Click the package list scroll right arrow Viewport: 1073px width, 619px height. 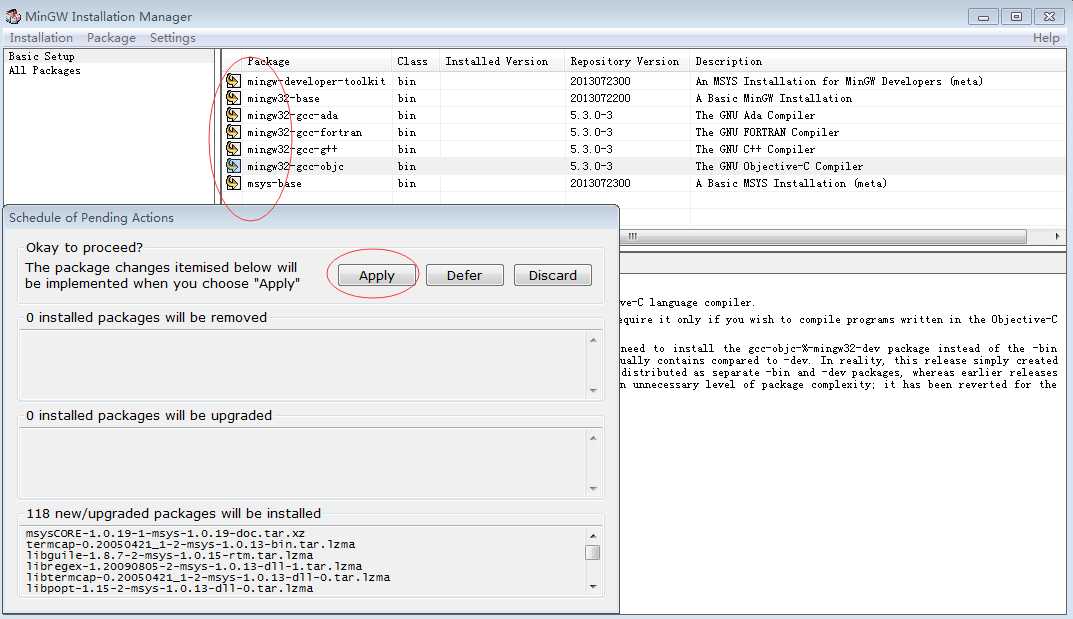point(1057,236)
